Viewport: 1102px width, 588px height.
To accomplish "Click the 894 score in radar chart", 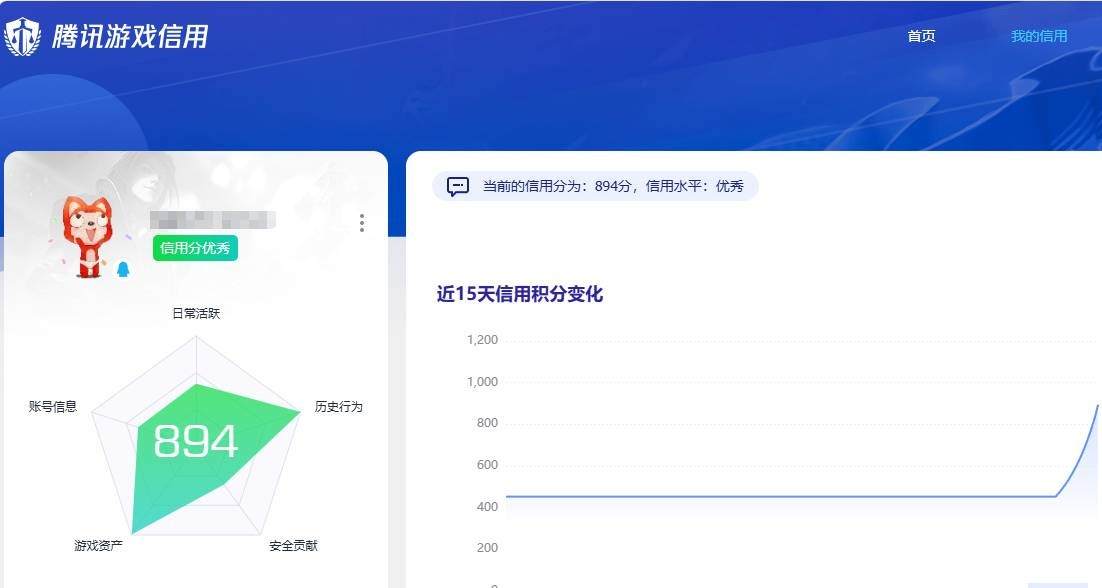I will (195, 441).
